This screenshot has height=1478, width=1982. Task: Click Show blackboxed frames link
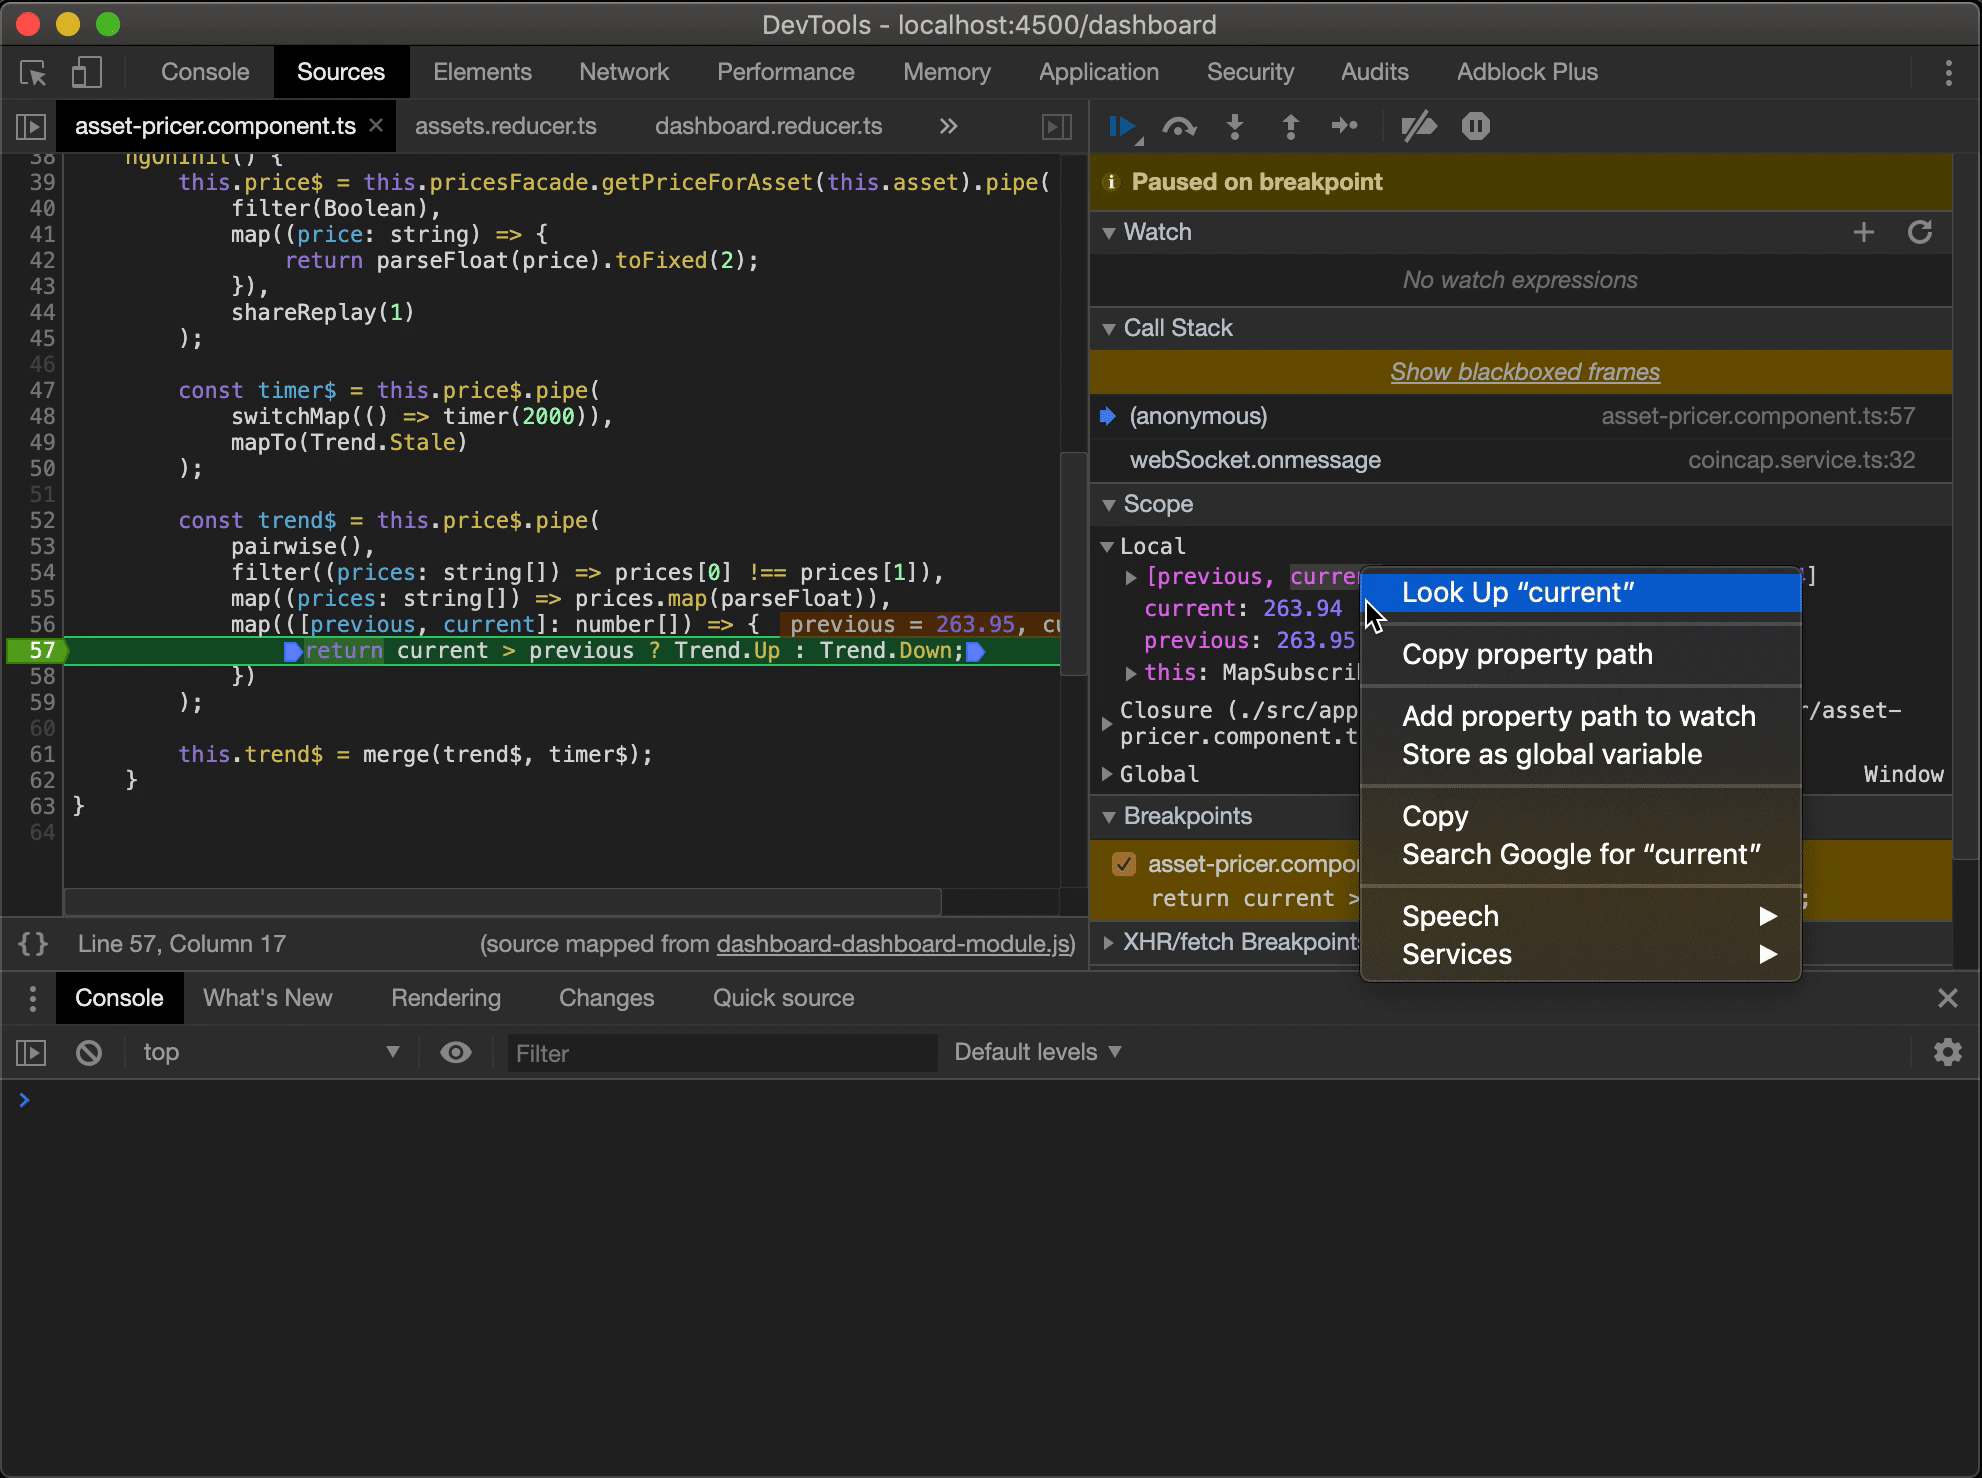(x=1524, y=372)
